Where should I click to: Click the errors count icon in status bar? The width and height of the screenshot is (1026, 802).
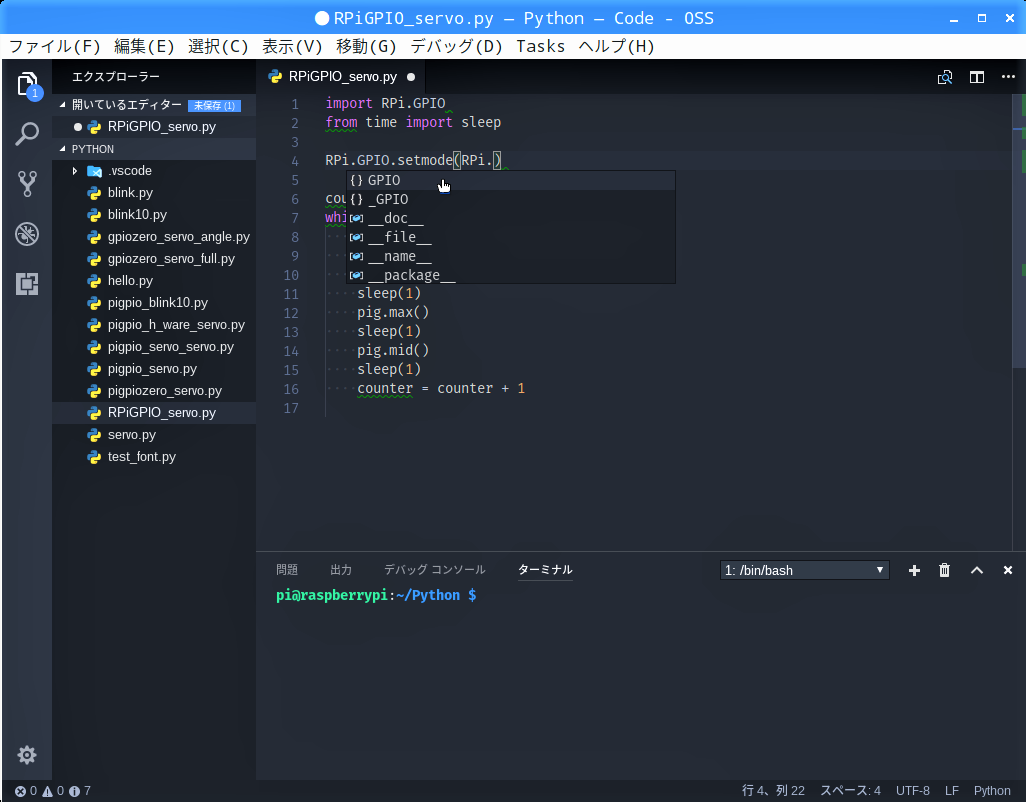pyautogui.click(x=20, y=792)
